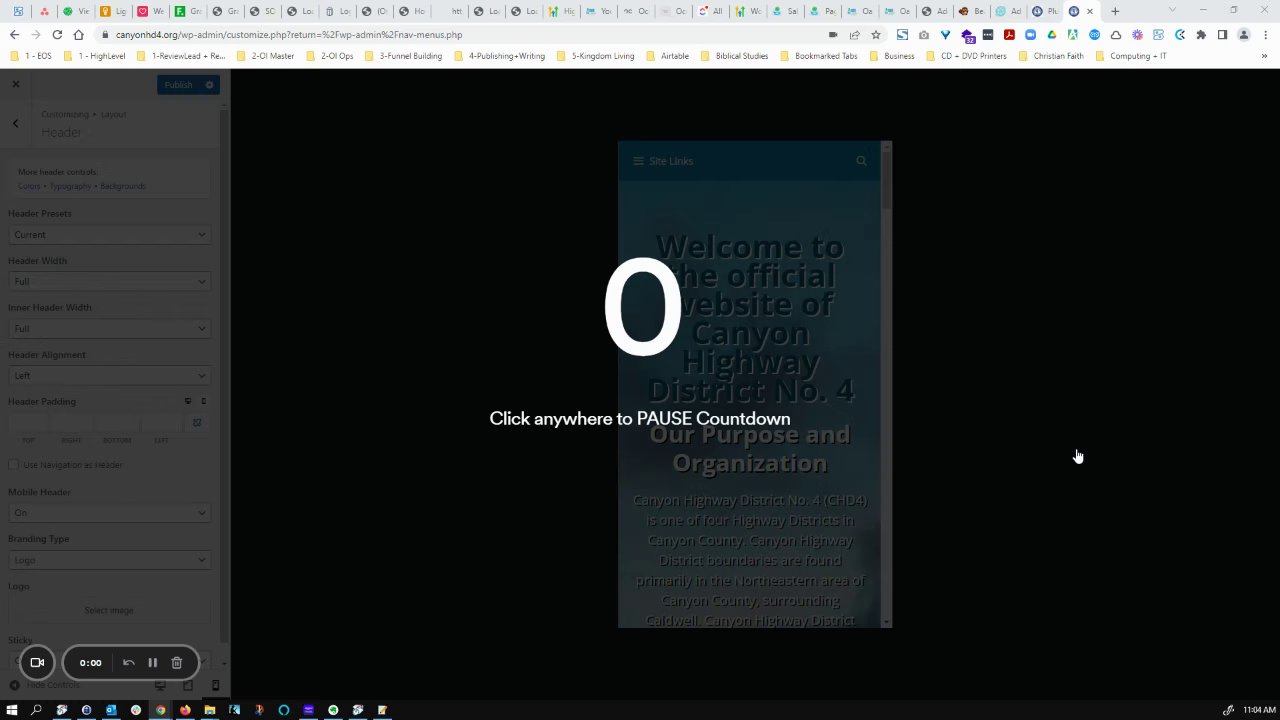Viewport: 1280px width, 720px height.
Task: Open the Zoom extension icon
Action: coord(1030,34)
